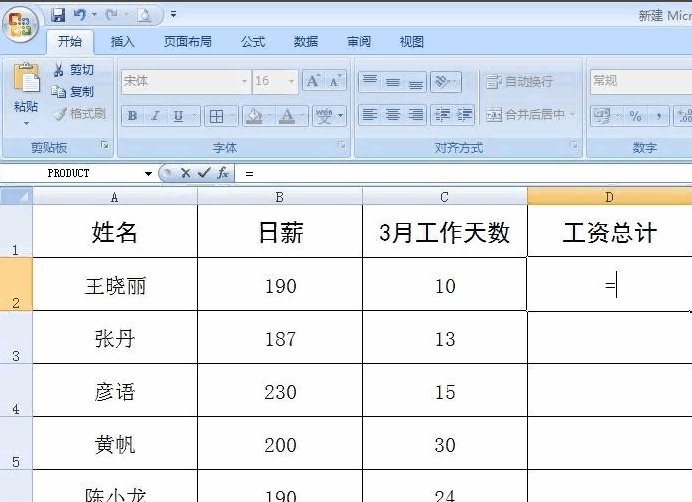The height and width of the screenshot is (502, 692).
Task: Open the 审阅 ribbon tab
Action: click(359, 42)
